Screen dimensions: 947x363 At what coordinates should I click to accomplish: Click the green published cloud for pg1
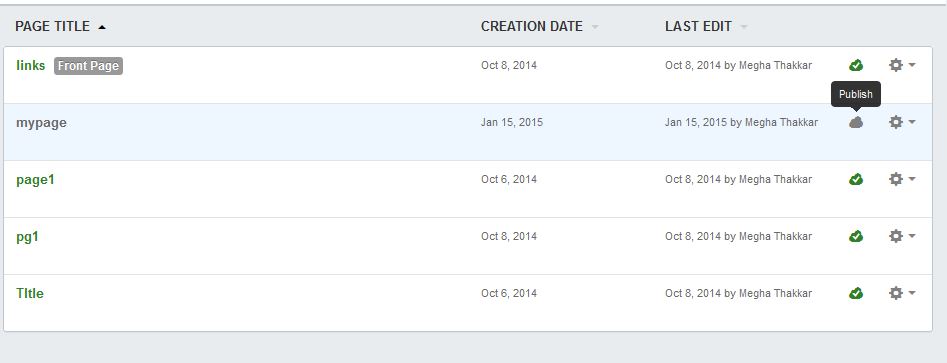point(856,236)
